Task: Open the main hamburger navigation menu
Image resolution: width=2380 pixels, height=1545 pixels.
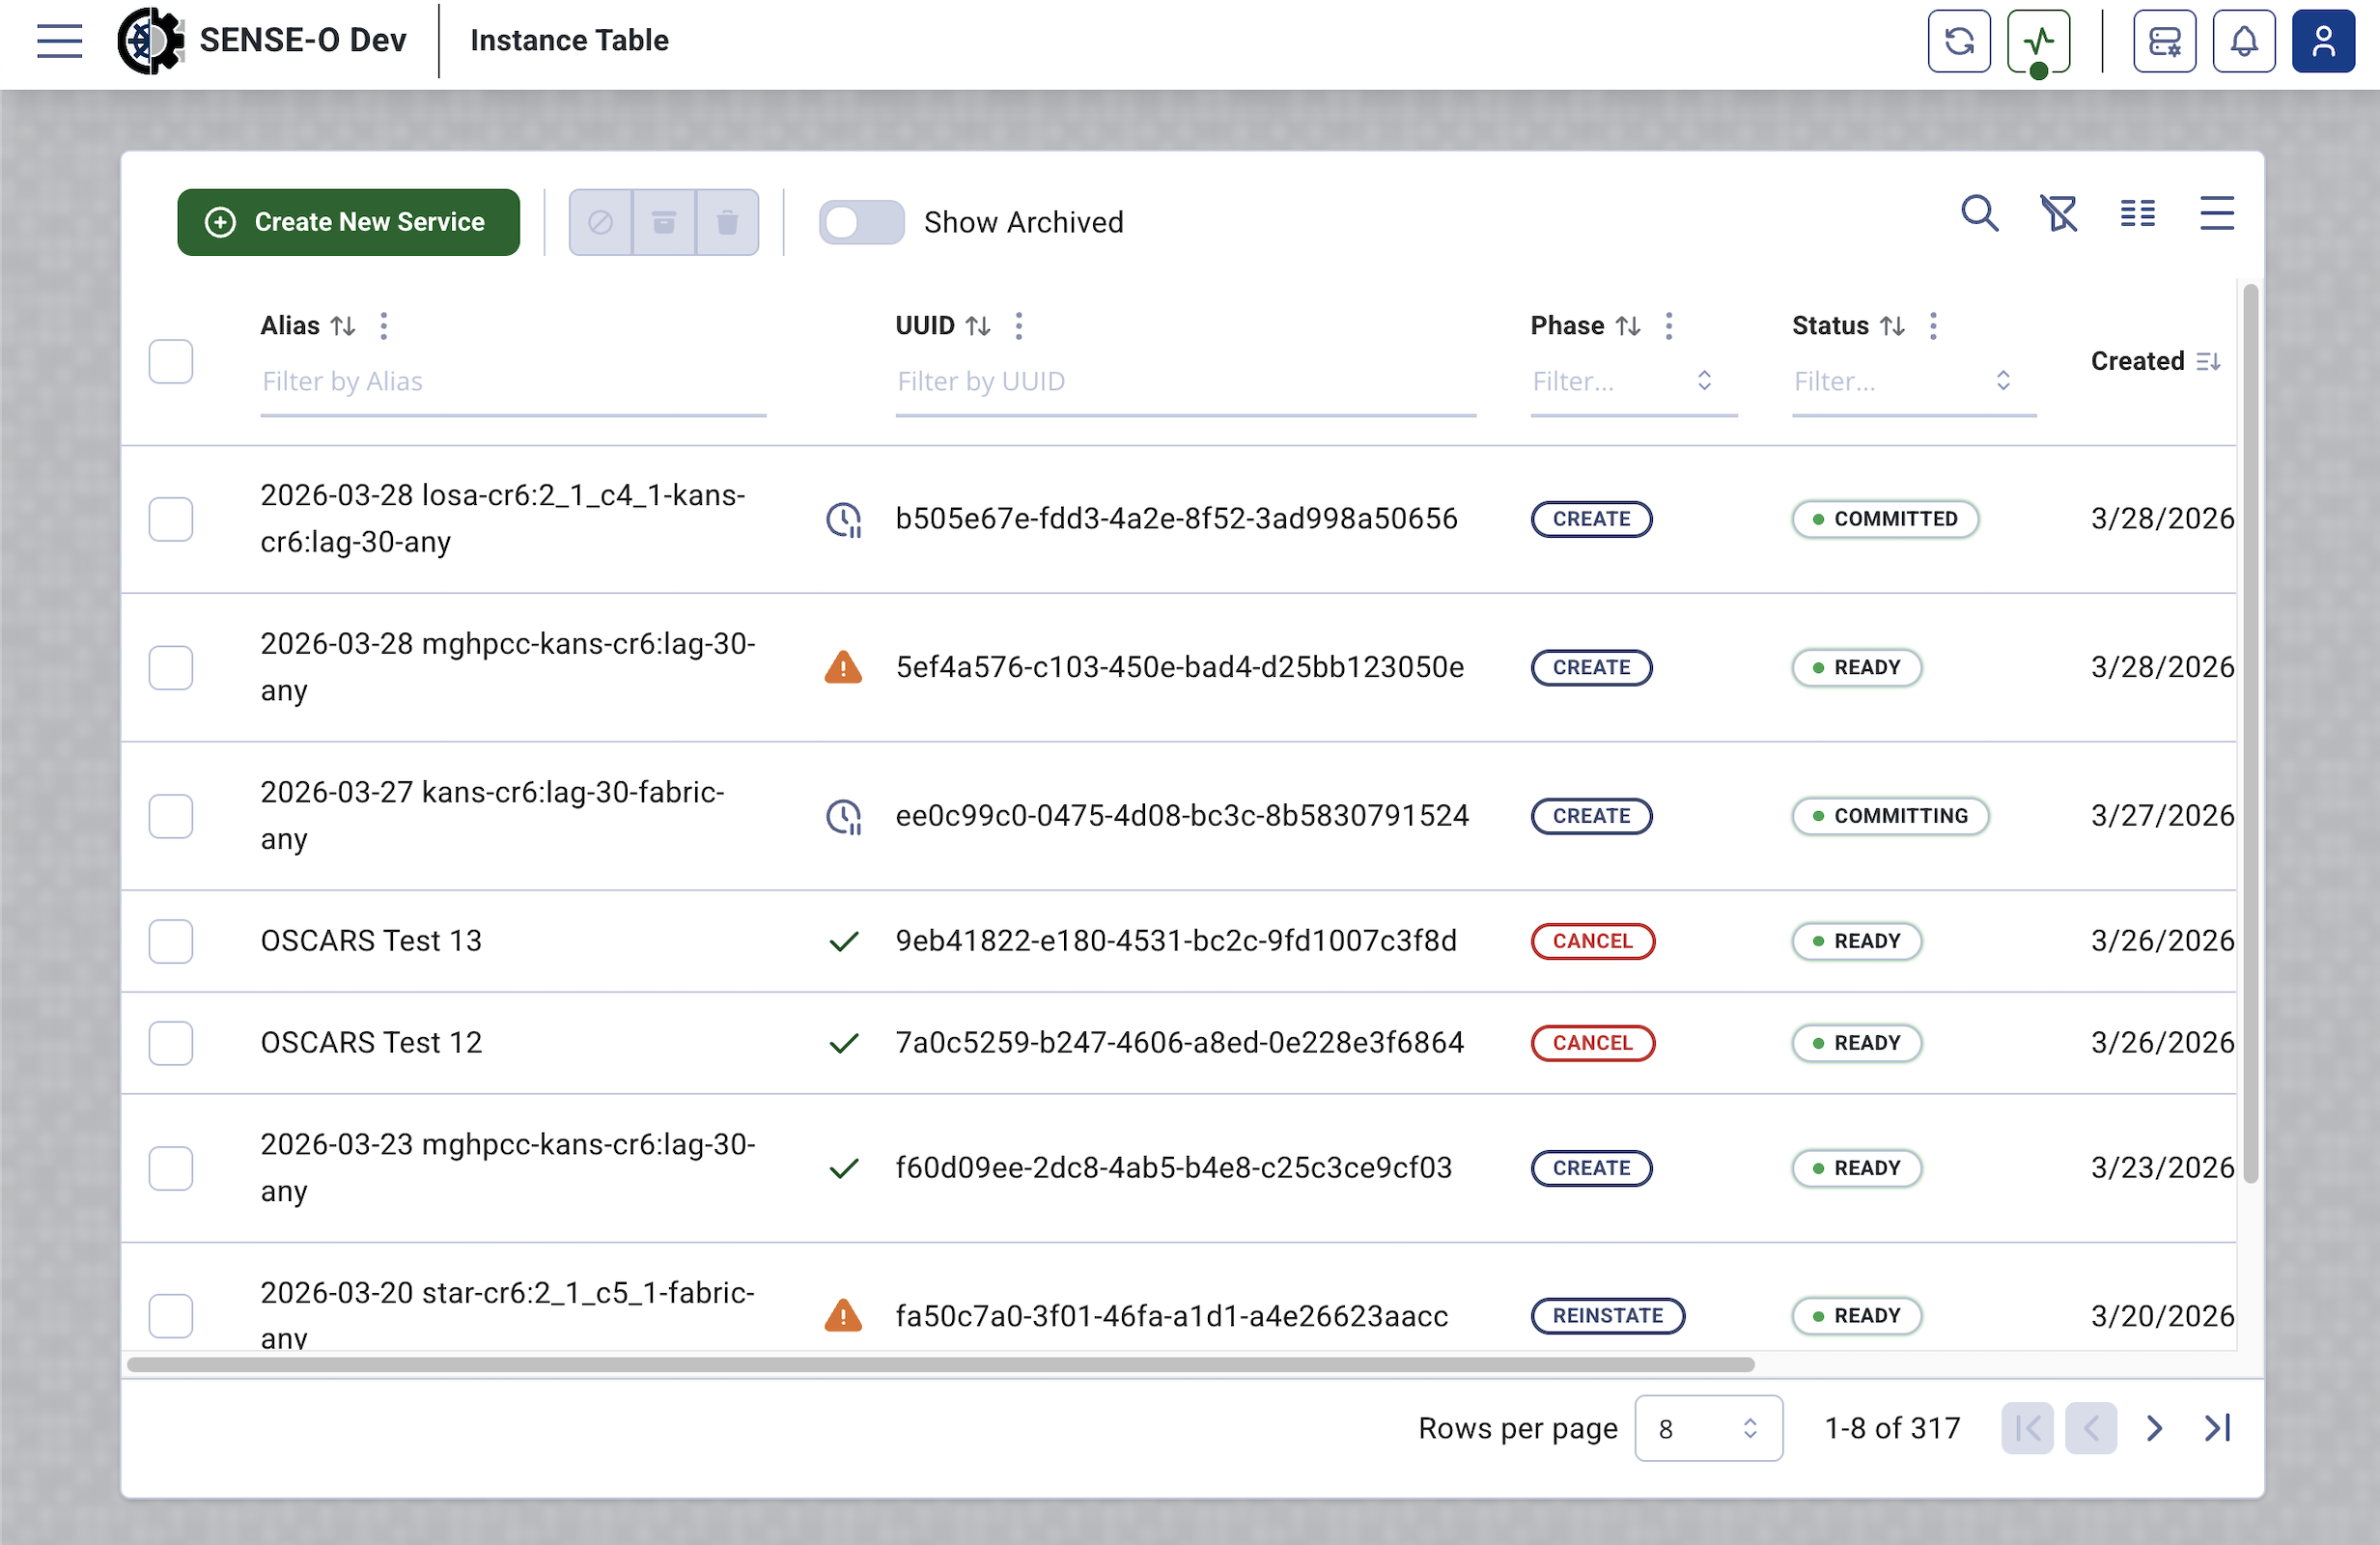Action: (x=59, y=41)
